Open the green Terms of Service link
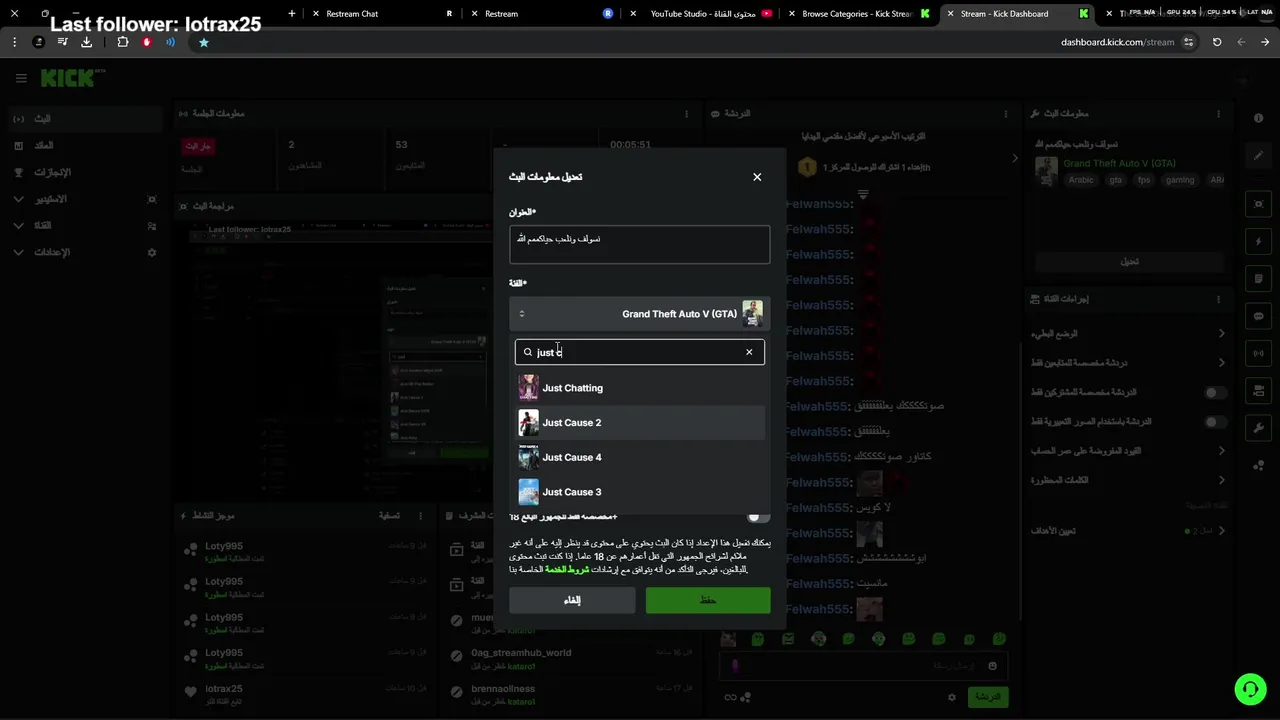Viewport: 1280px width, 720px height. (x=566, y=569)
